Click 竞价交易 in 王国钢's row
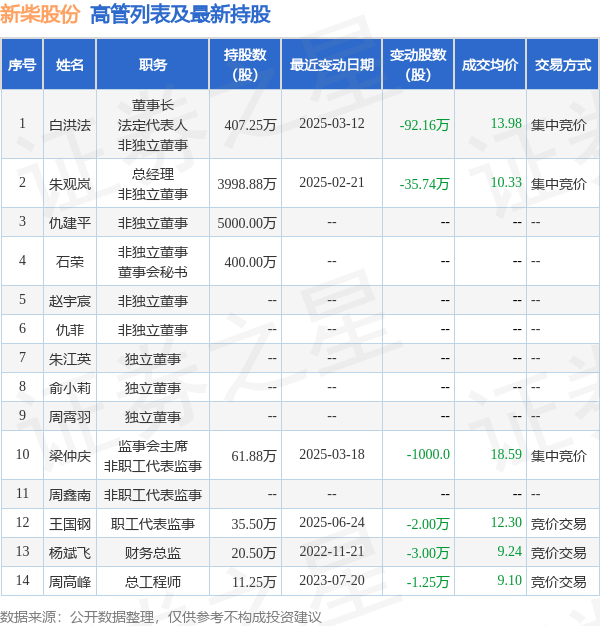Screen dimensions: 600x626 pos(558,523)
